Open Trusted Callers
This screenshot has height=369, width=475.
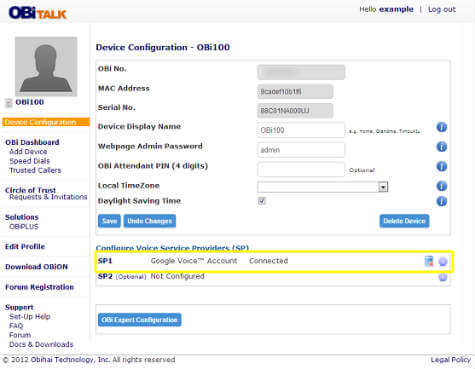[x=35, y=170]
